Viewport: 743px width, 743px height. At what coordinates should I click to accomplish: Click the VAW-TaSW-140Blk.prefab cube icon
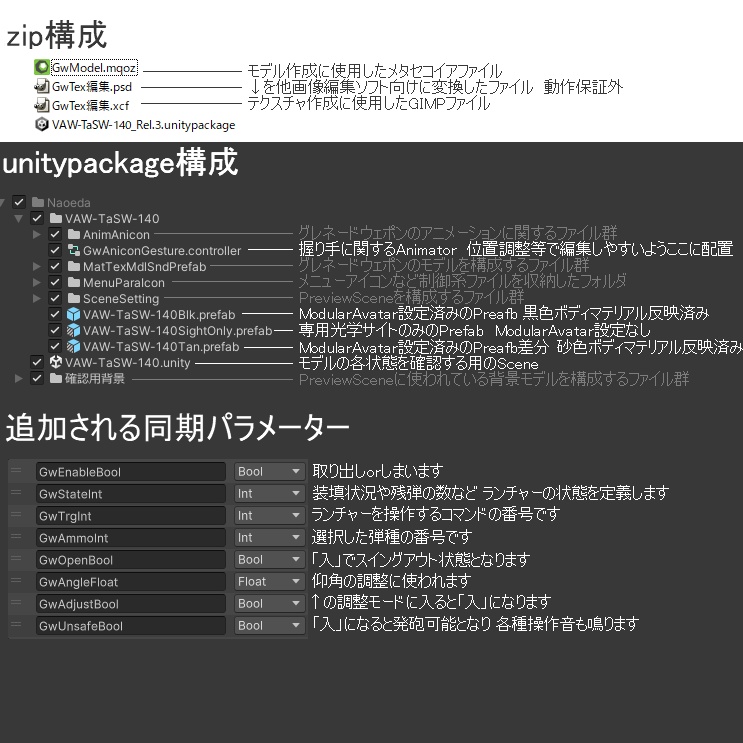pyautogui.click(x=73, y=314)
